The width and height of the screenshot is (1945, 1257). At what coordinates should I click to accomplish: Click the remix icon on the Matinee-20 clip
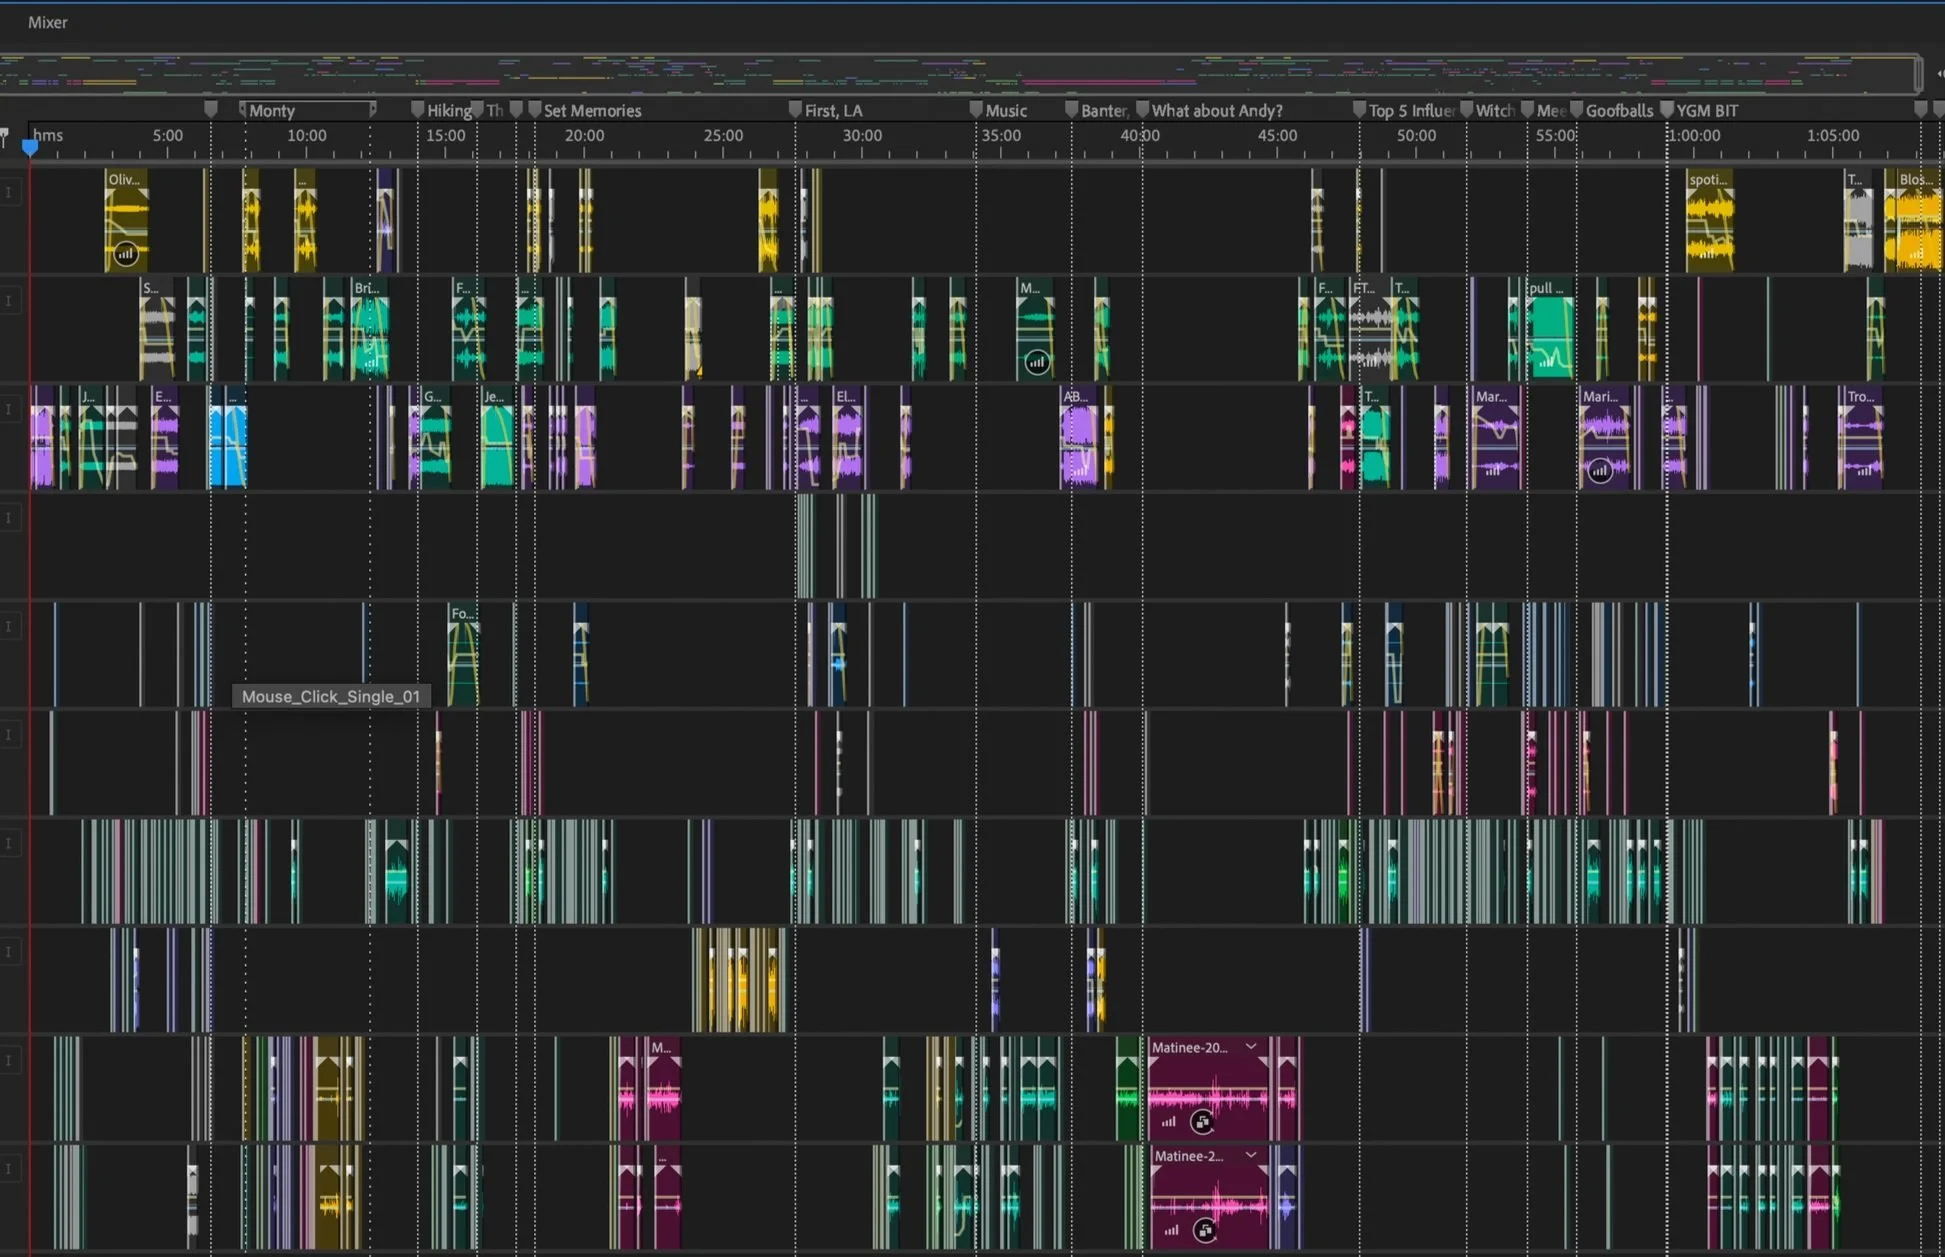[1202, 1122]
